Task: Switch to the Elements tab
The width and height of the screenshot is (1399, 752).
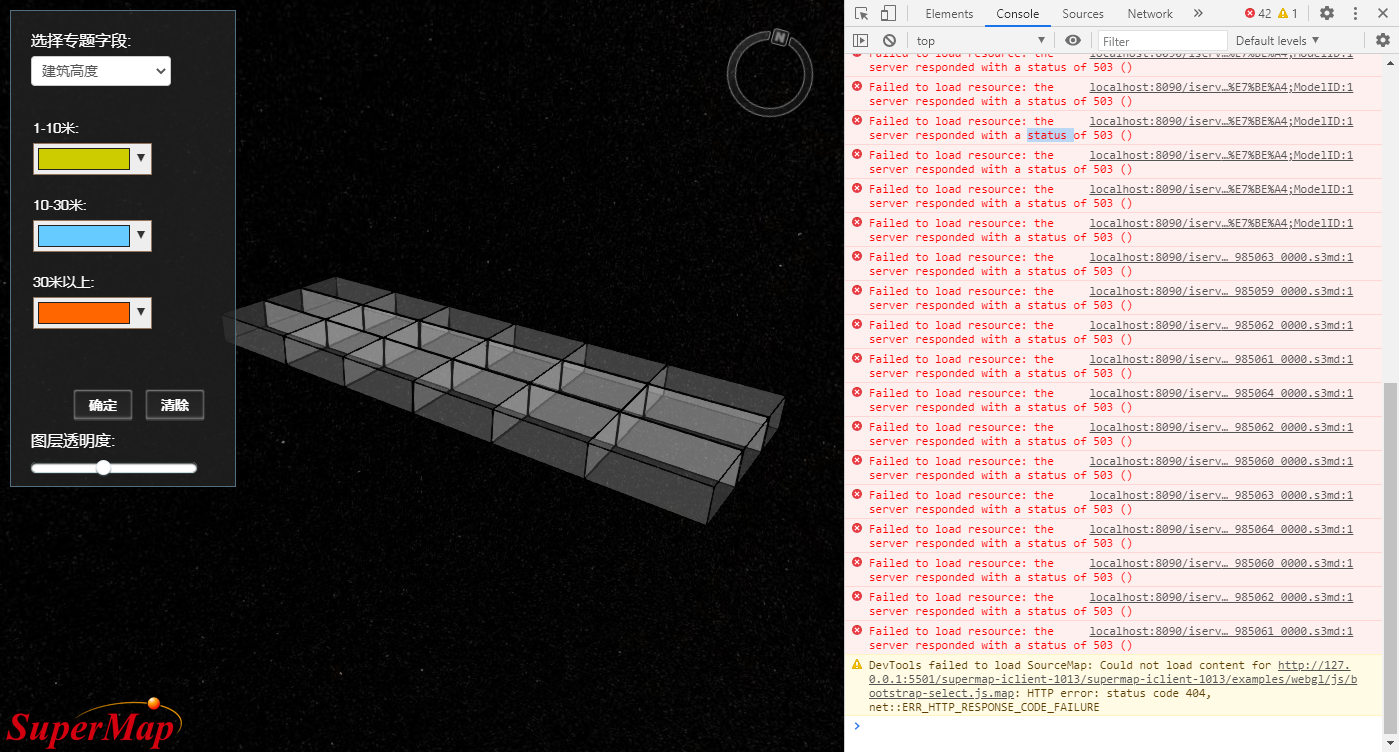Action: coord(949,13)
